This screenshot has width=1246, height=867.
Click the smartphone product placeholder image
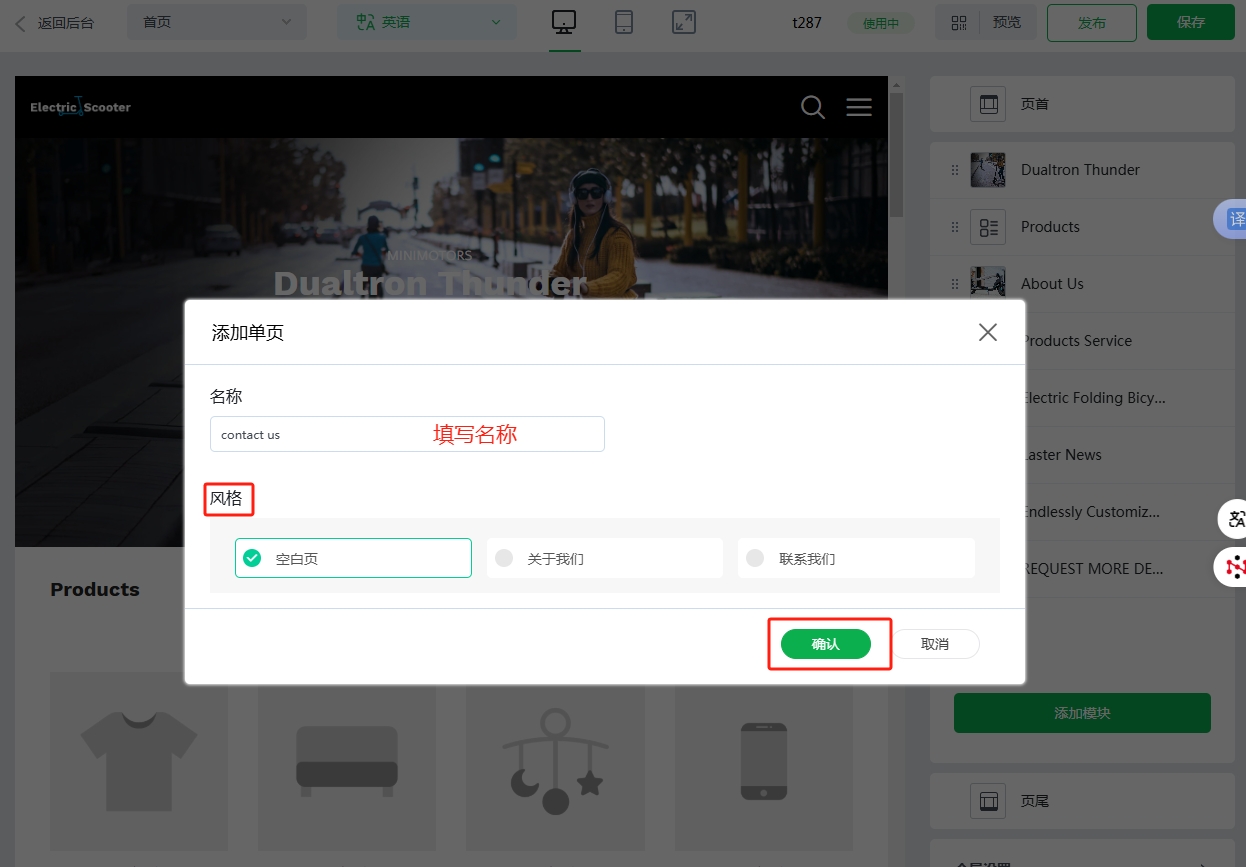point(764,760)
